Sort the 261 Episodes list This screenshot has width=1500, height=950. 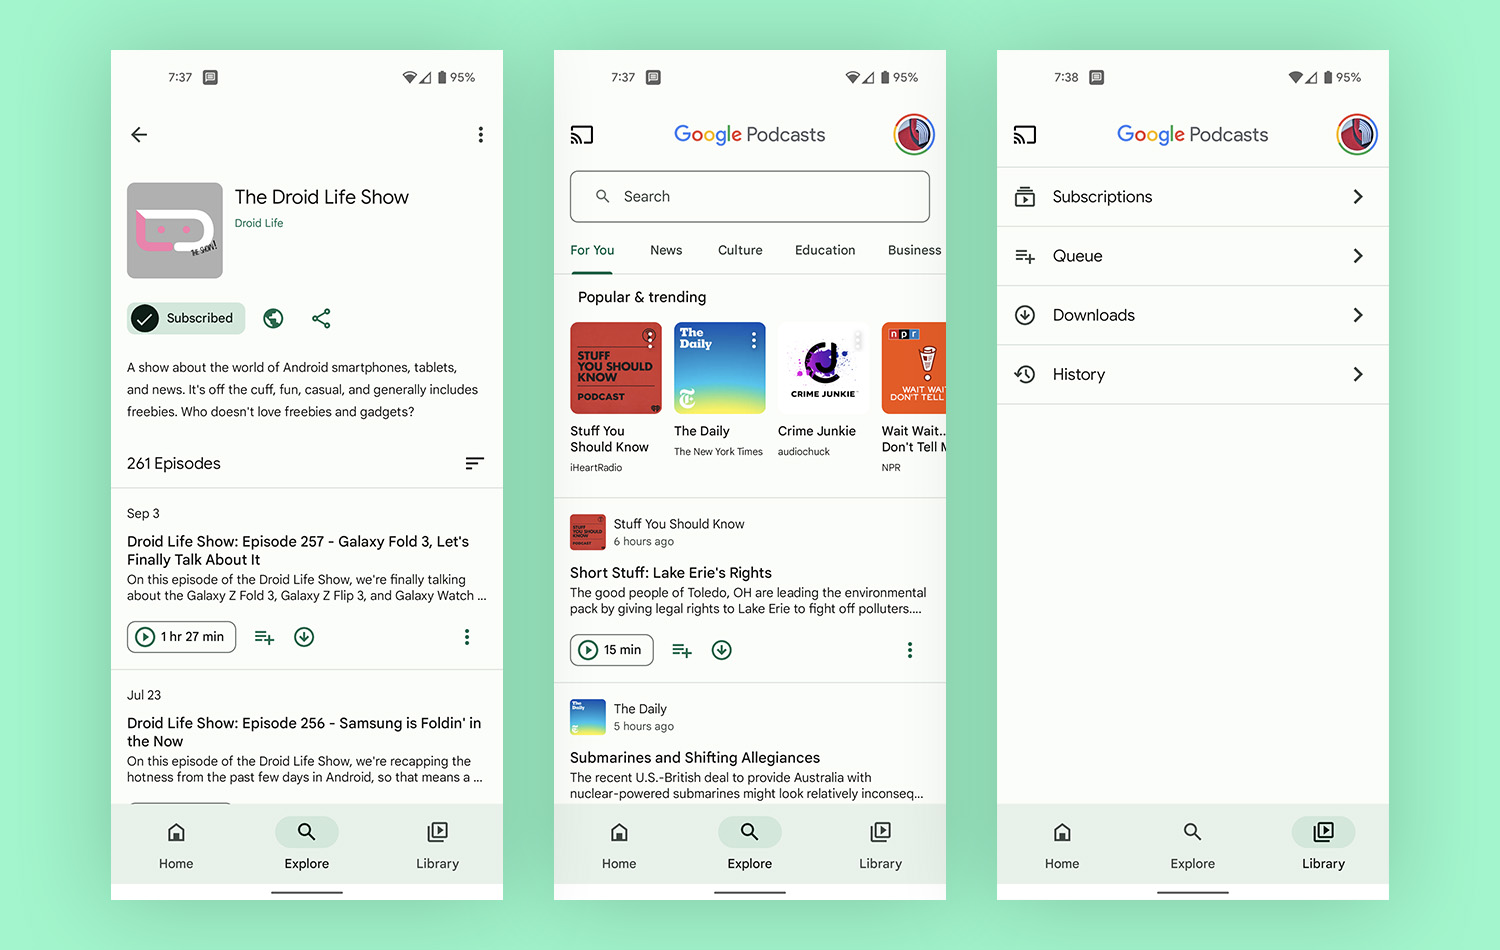pyautogui.click(x=474, y=463)
